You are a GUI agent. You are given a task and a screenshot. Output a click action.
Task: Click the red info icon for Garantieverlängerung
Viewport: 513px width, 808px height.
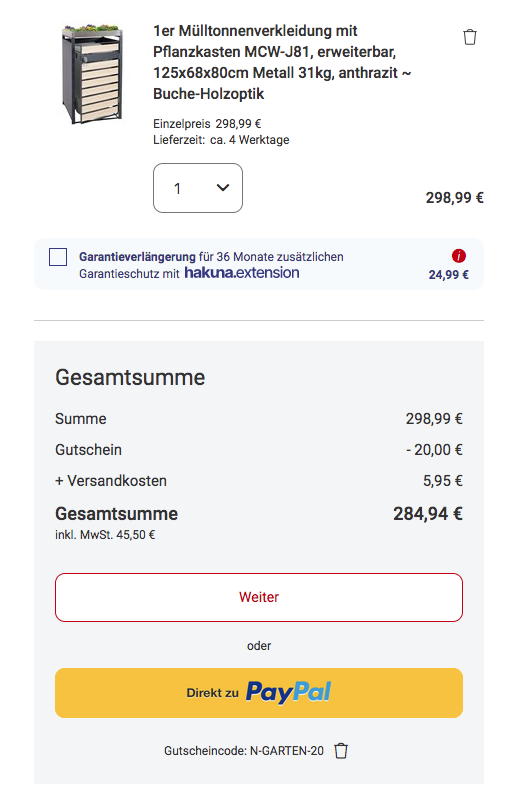pyautogui.click(x=458, y=256)
